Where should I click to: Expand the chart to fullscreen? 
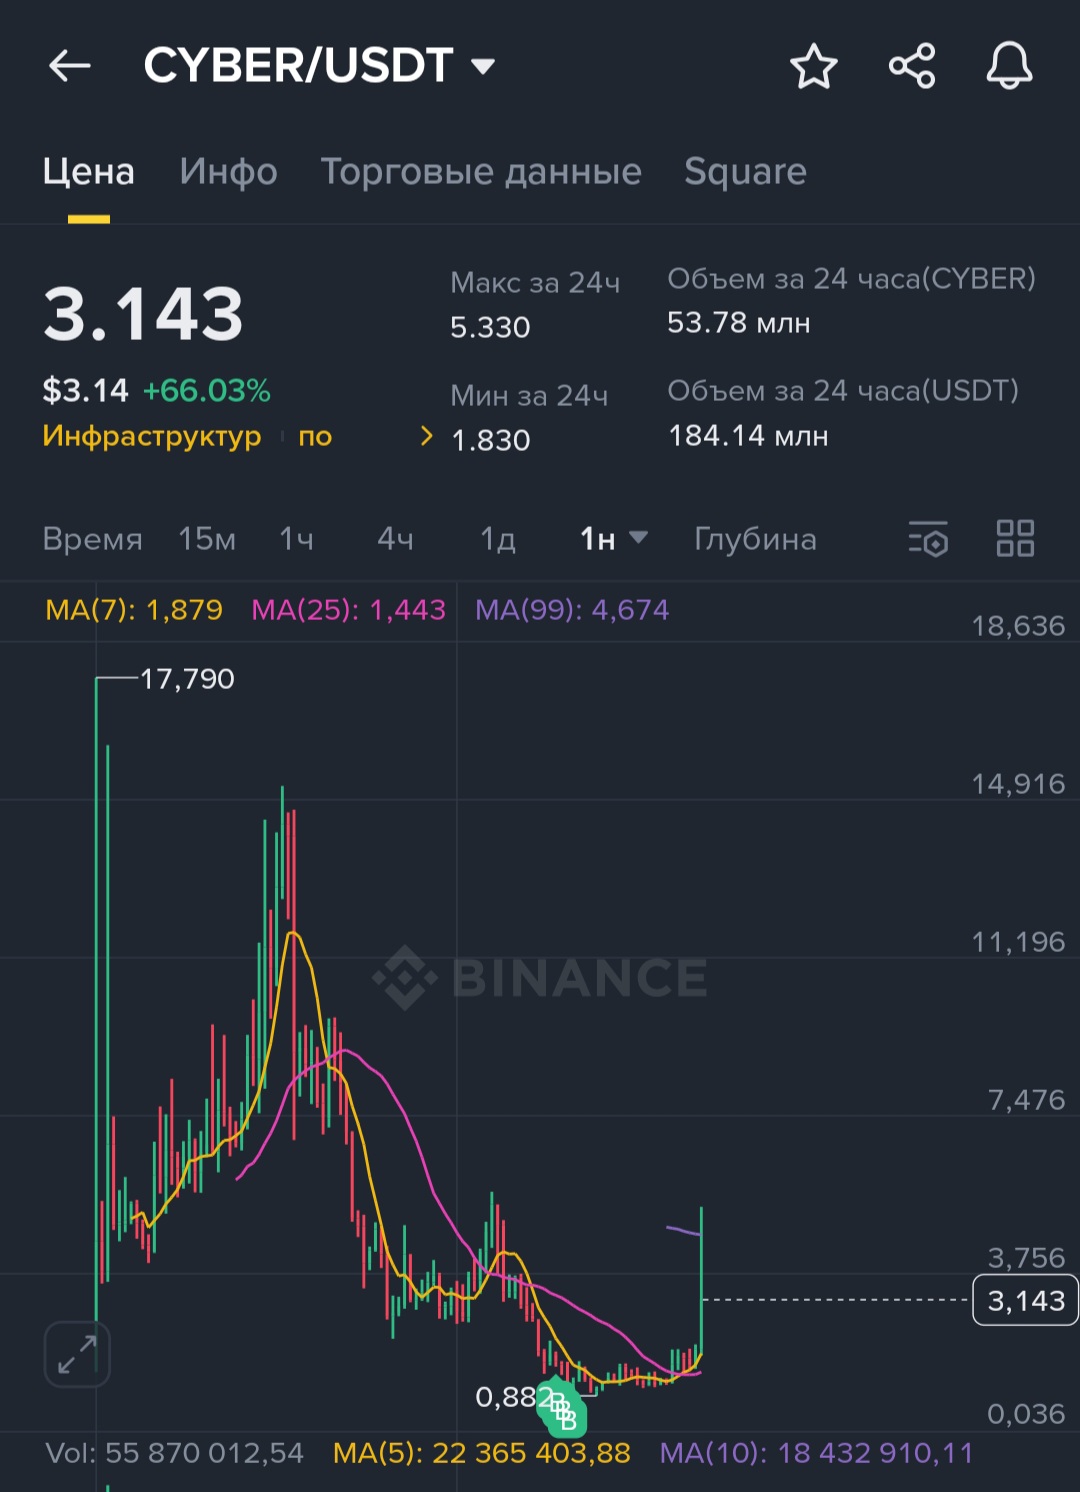(77, 1354)
